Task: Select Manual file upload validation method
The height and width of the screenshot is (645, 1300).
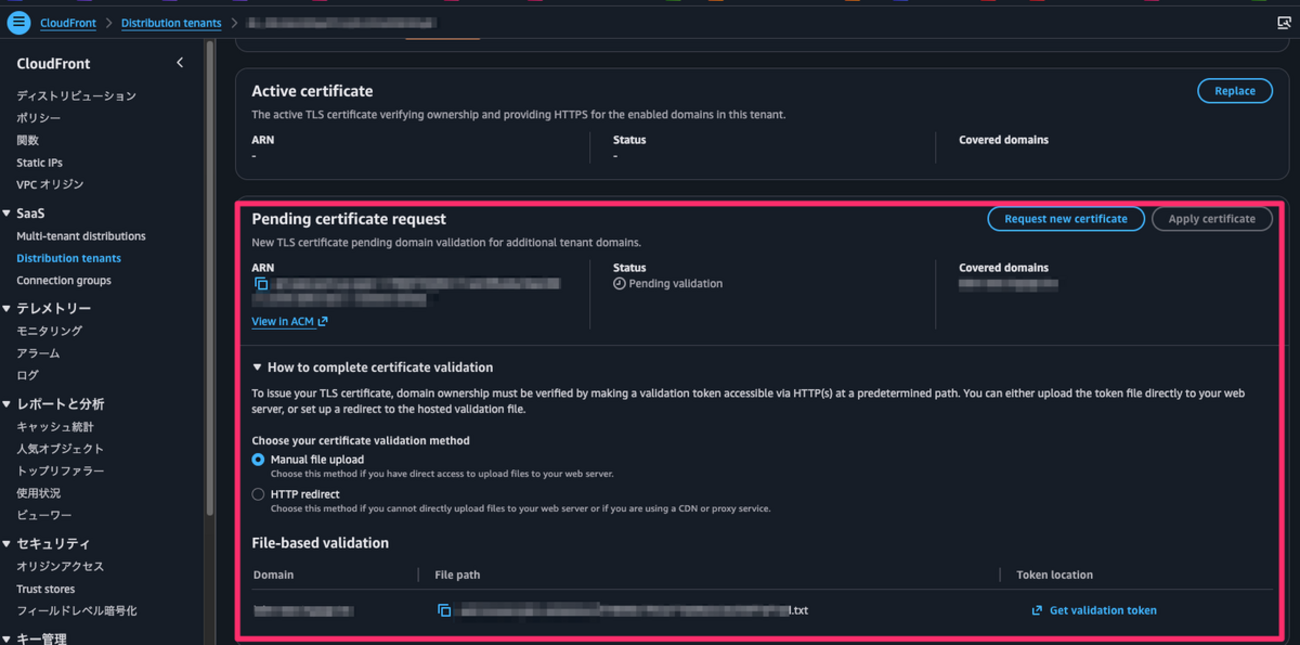Action: 258,460
